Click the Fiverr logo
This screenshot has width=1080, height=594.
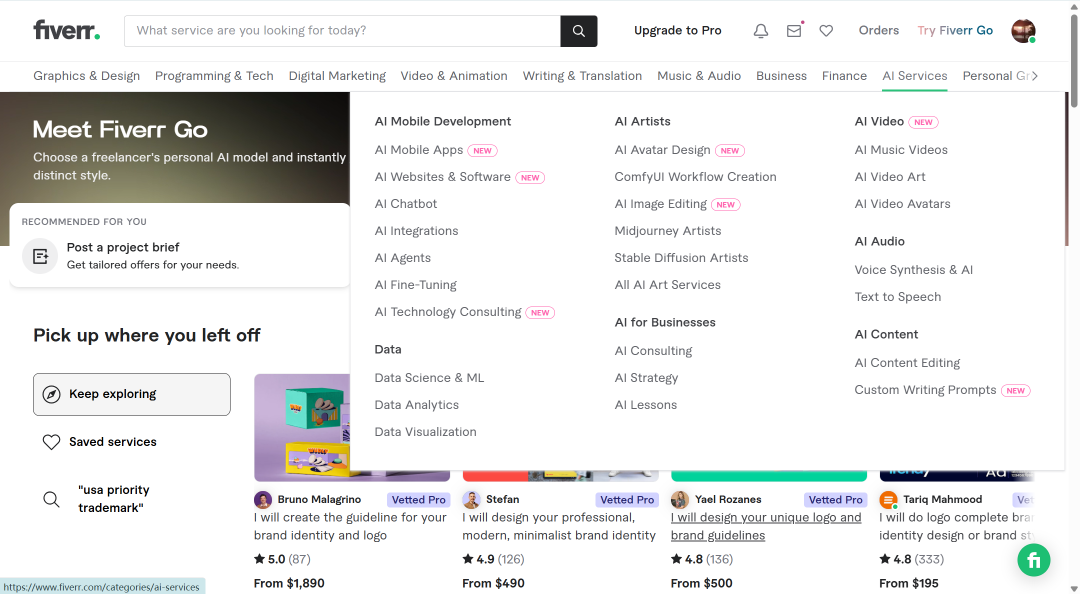pyautogui.click(x=67, y=30)
